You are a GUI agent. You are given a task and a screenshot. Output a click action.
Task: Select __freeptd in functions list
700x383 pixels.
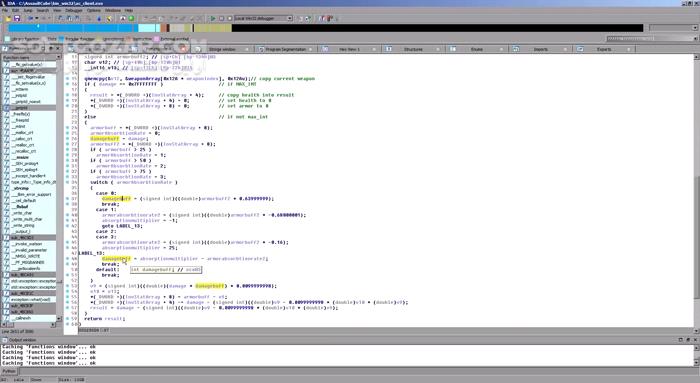click(21, 120)
